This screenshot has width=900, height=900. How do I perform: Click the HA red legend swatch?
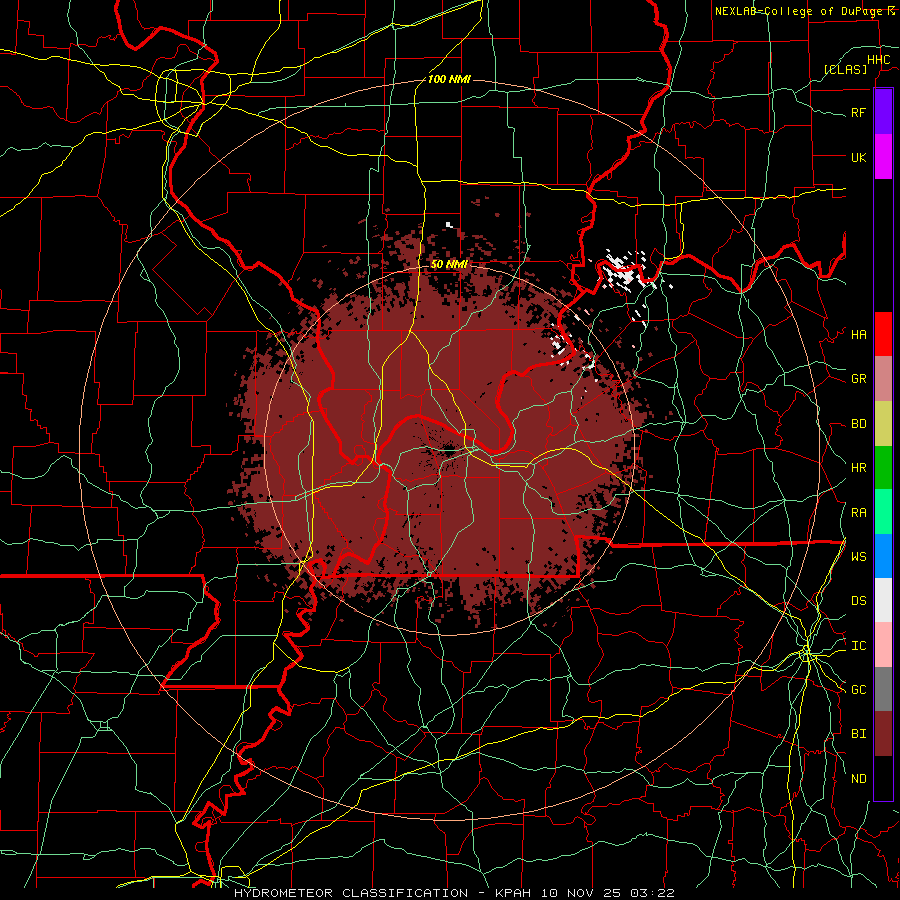(x=883, y=334)
